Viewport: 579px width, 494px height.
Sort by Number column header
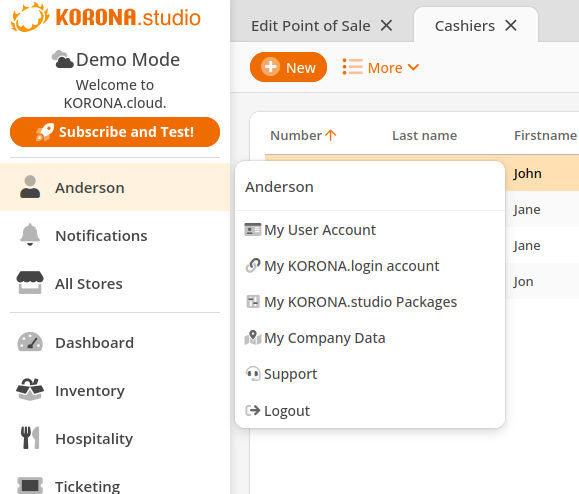tap(296, 135)
